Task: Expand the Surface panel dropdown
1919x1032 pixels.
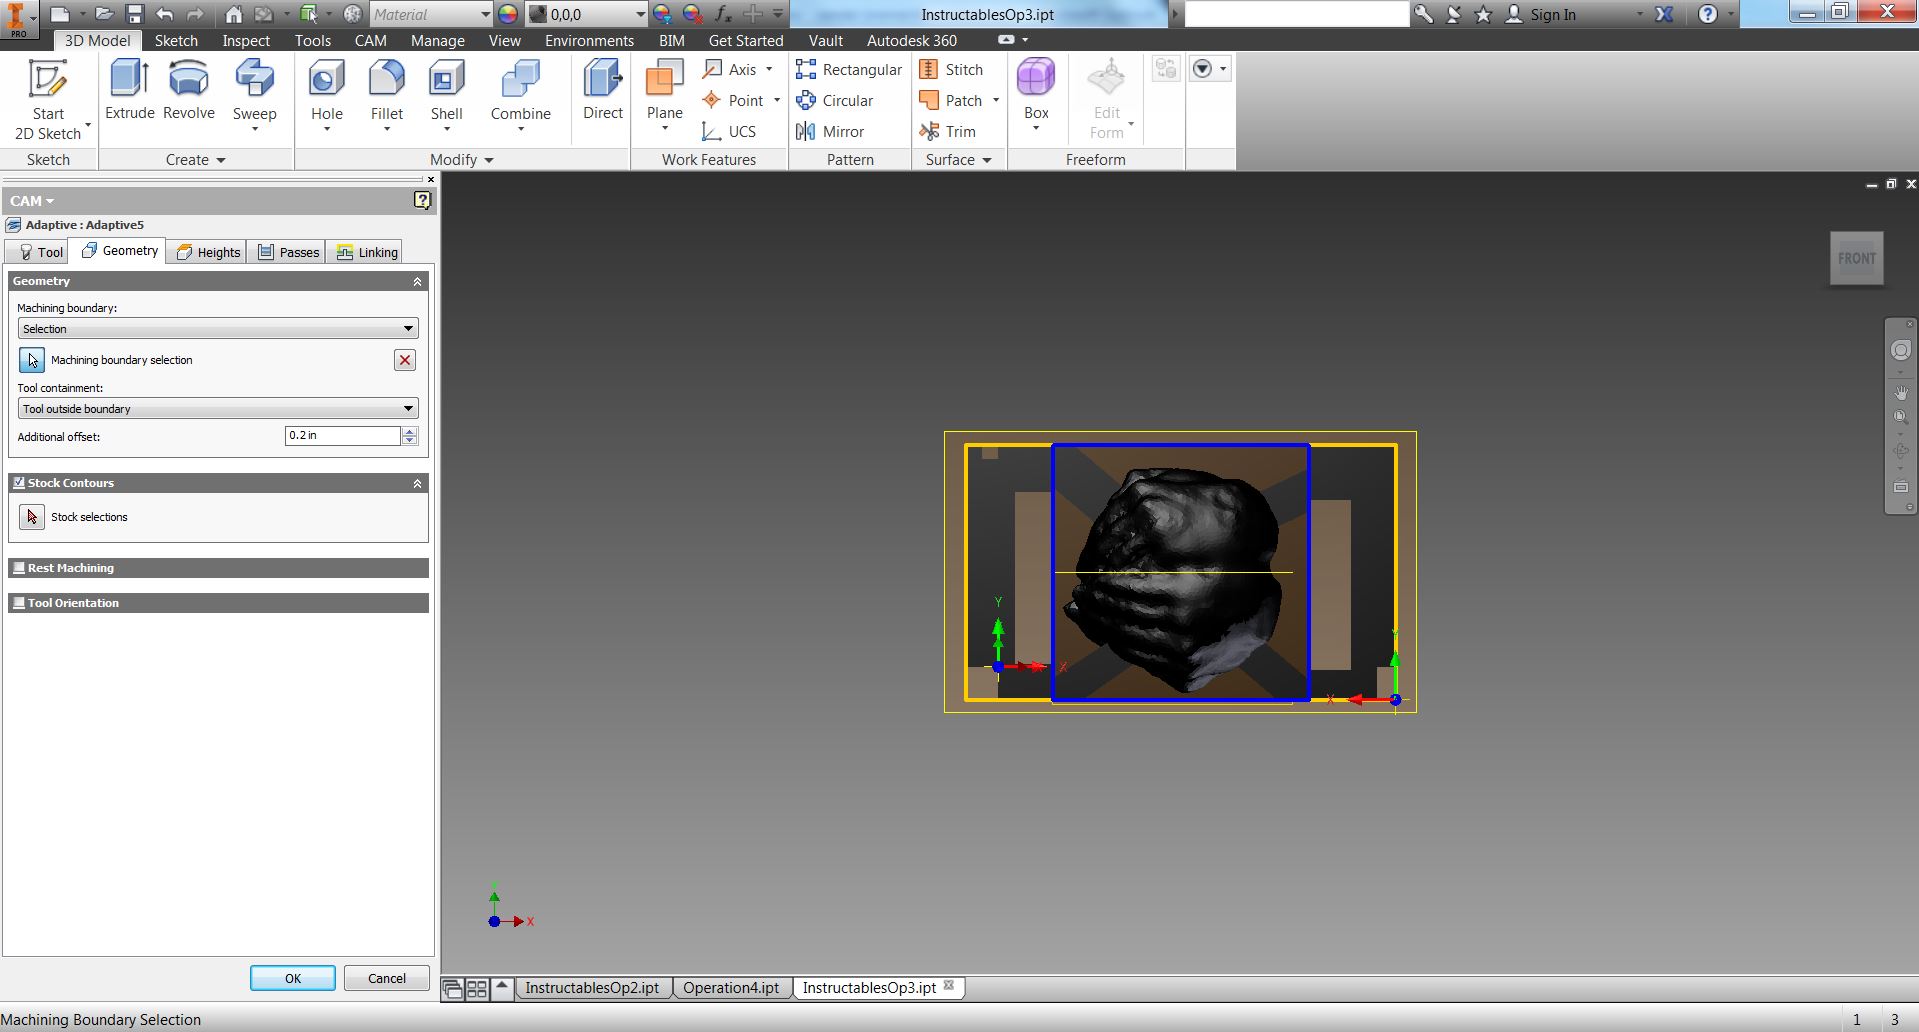Action: coord(958,160)
